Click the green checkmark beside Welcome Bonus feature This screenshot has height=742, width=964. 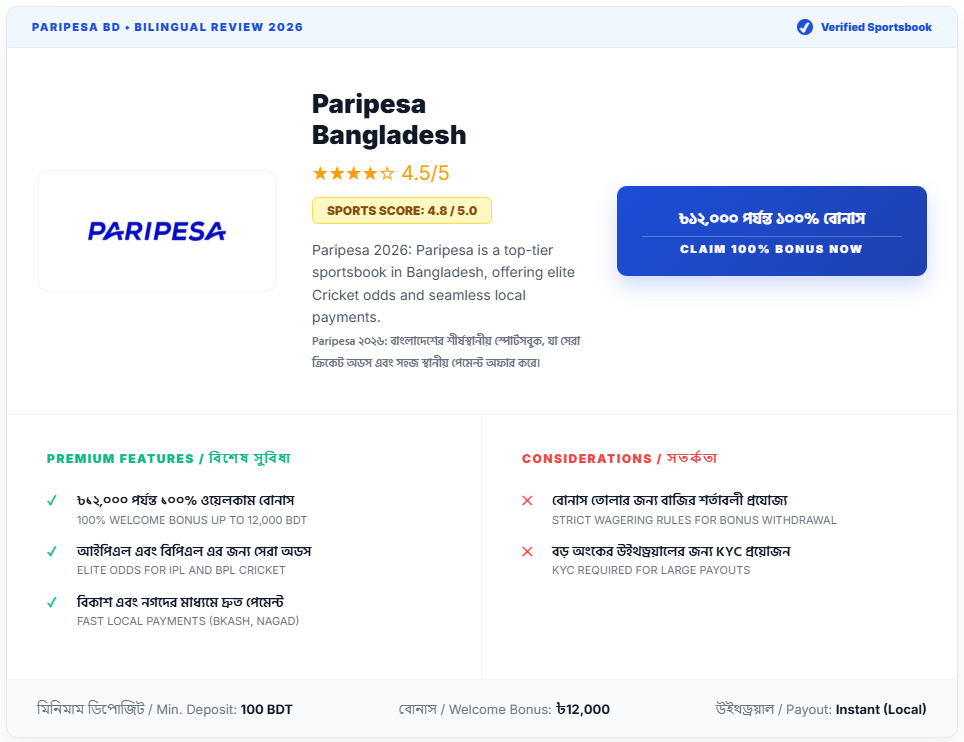(52, 500)
